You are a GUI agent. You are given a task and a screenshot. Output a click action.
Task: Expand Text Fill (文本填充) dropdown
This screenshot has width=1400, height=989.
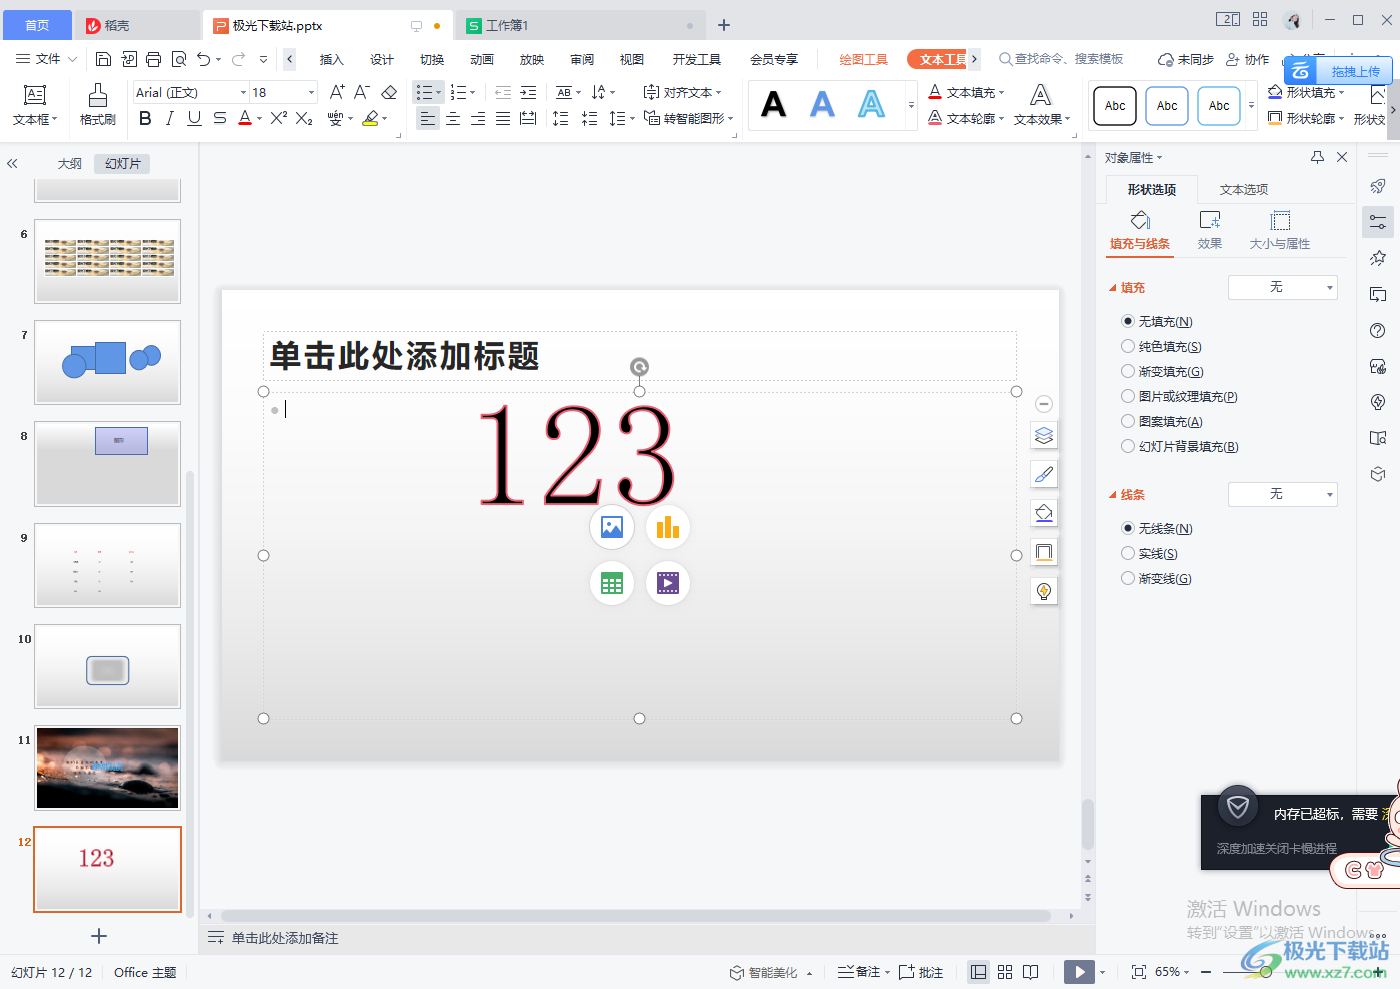pyautogui.click(x=1001, y=92)
